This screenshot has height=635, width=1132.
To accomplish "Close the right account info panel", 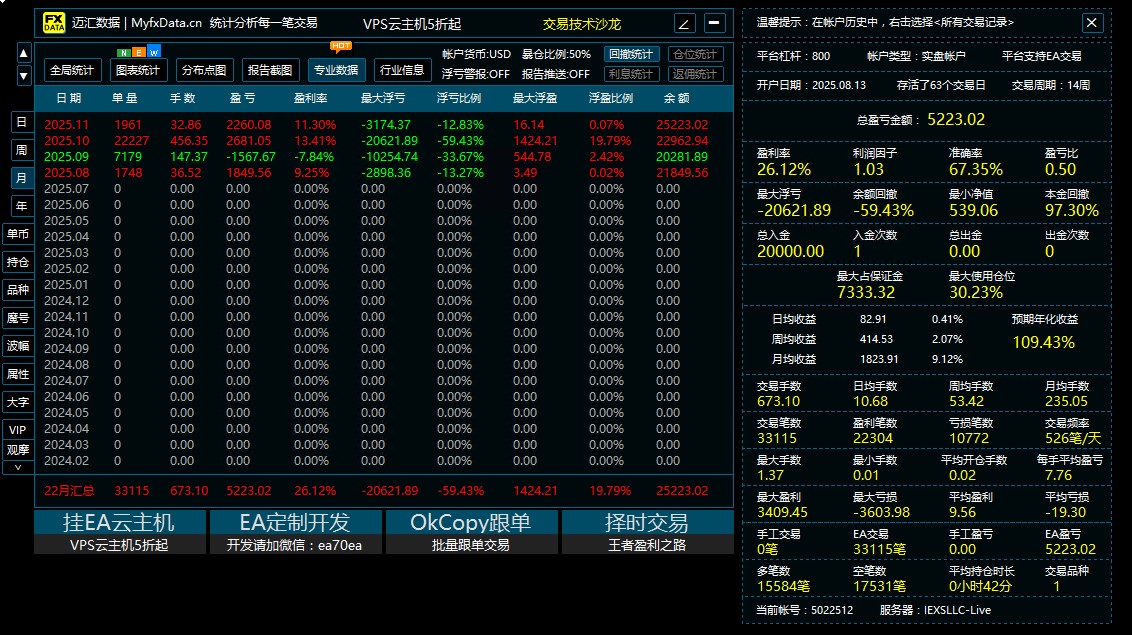I will coord(1092,23).
